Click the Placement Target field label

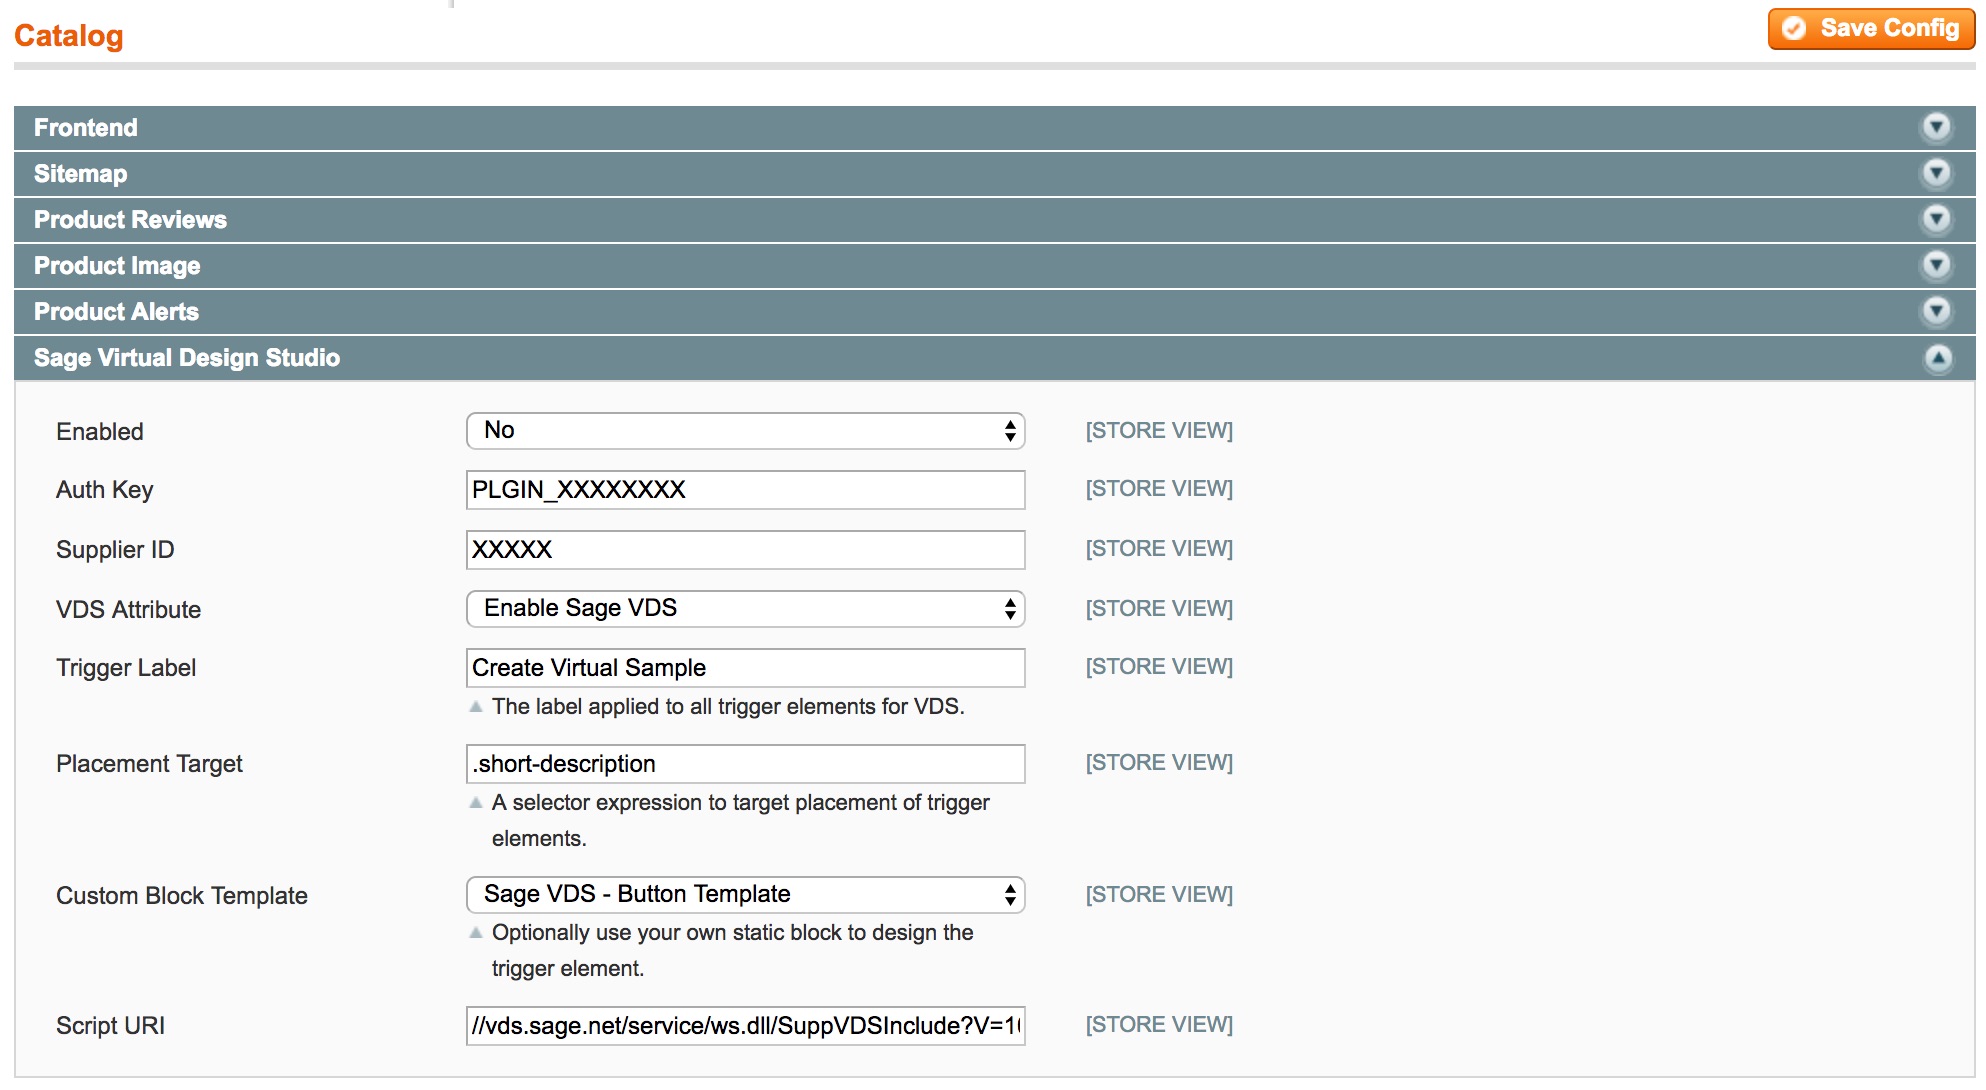point(149,764)
